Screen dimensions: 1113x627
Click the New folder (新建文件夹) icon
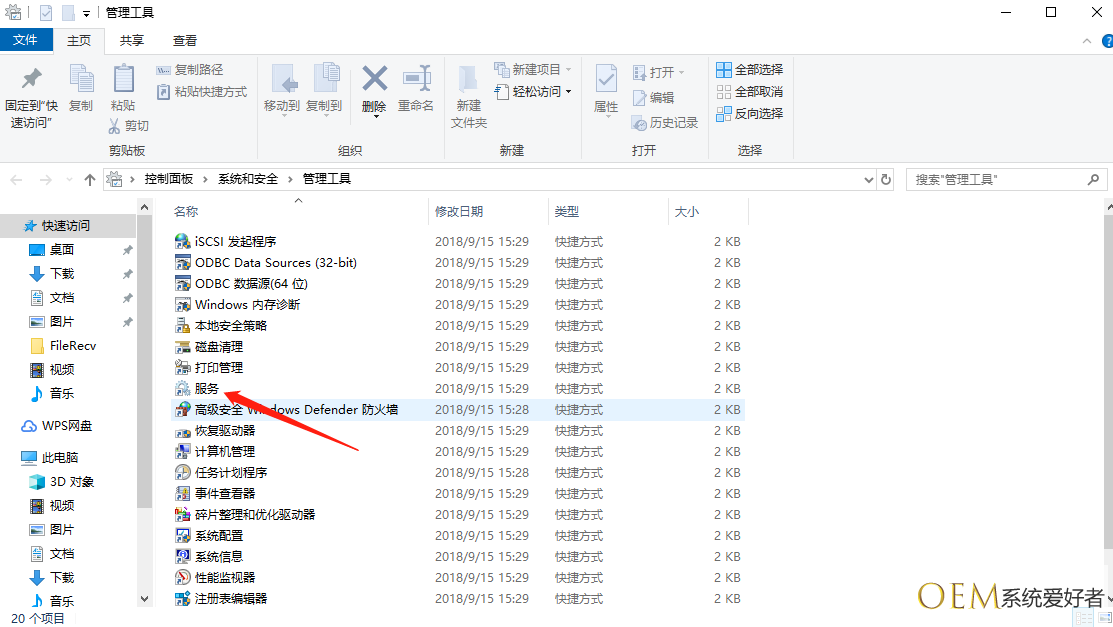tap(468, 80)
